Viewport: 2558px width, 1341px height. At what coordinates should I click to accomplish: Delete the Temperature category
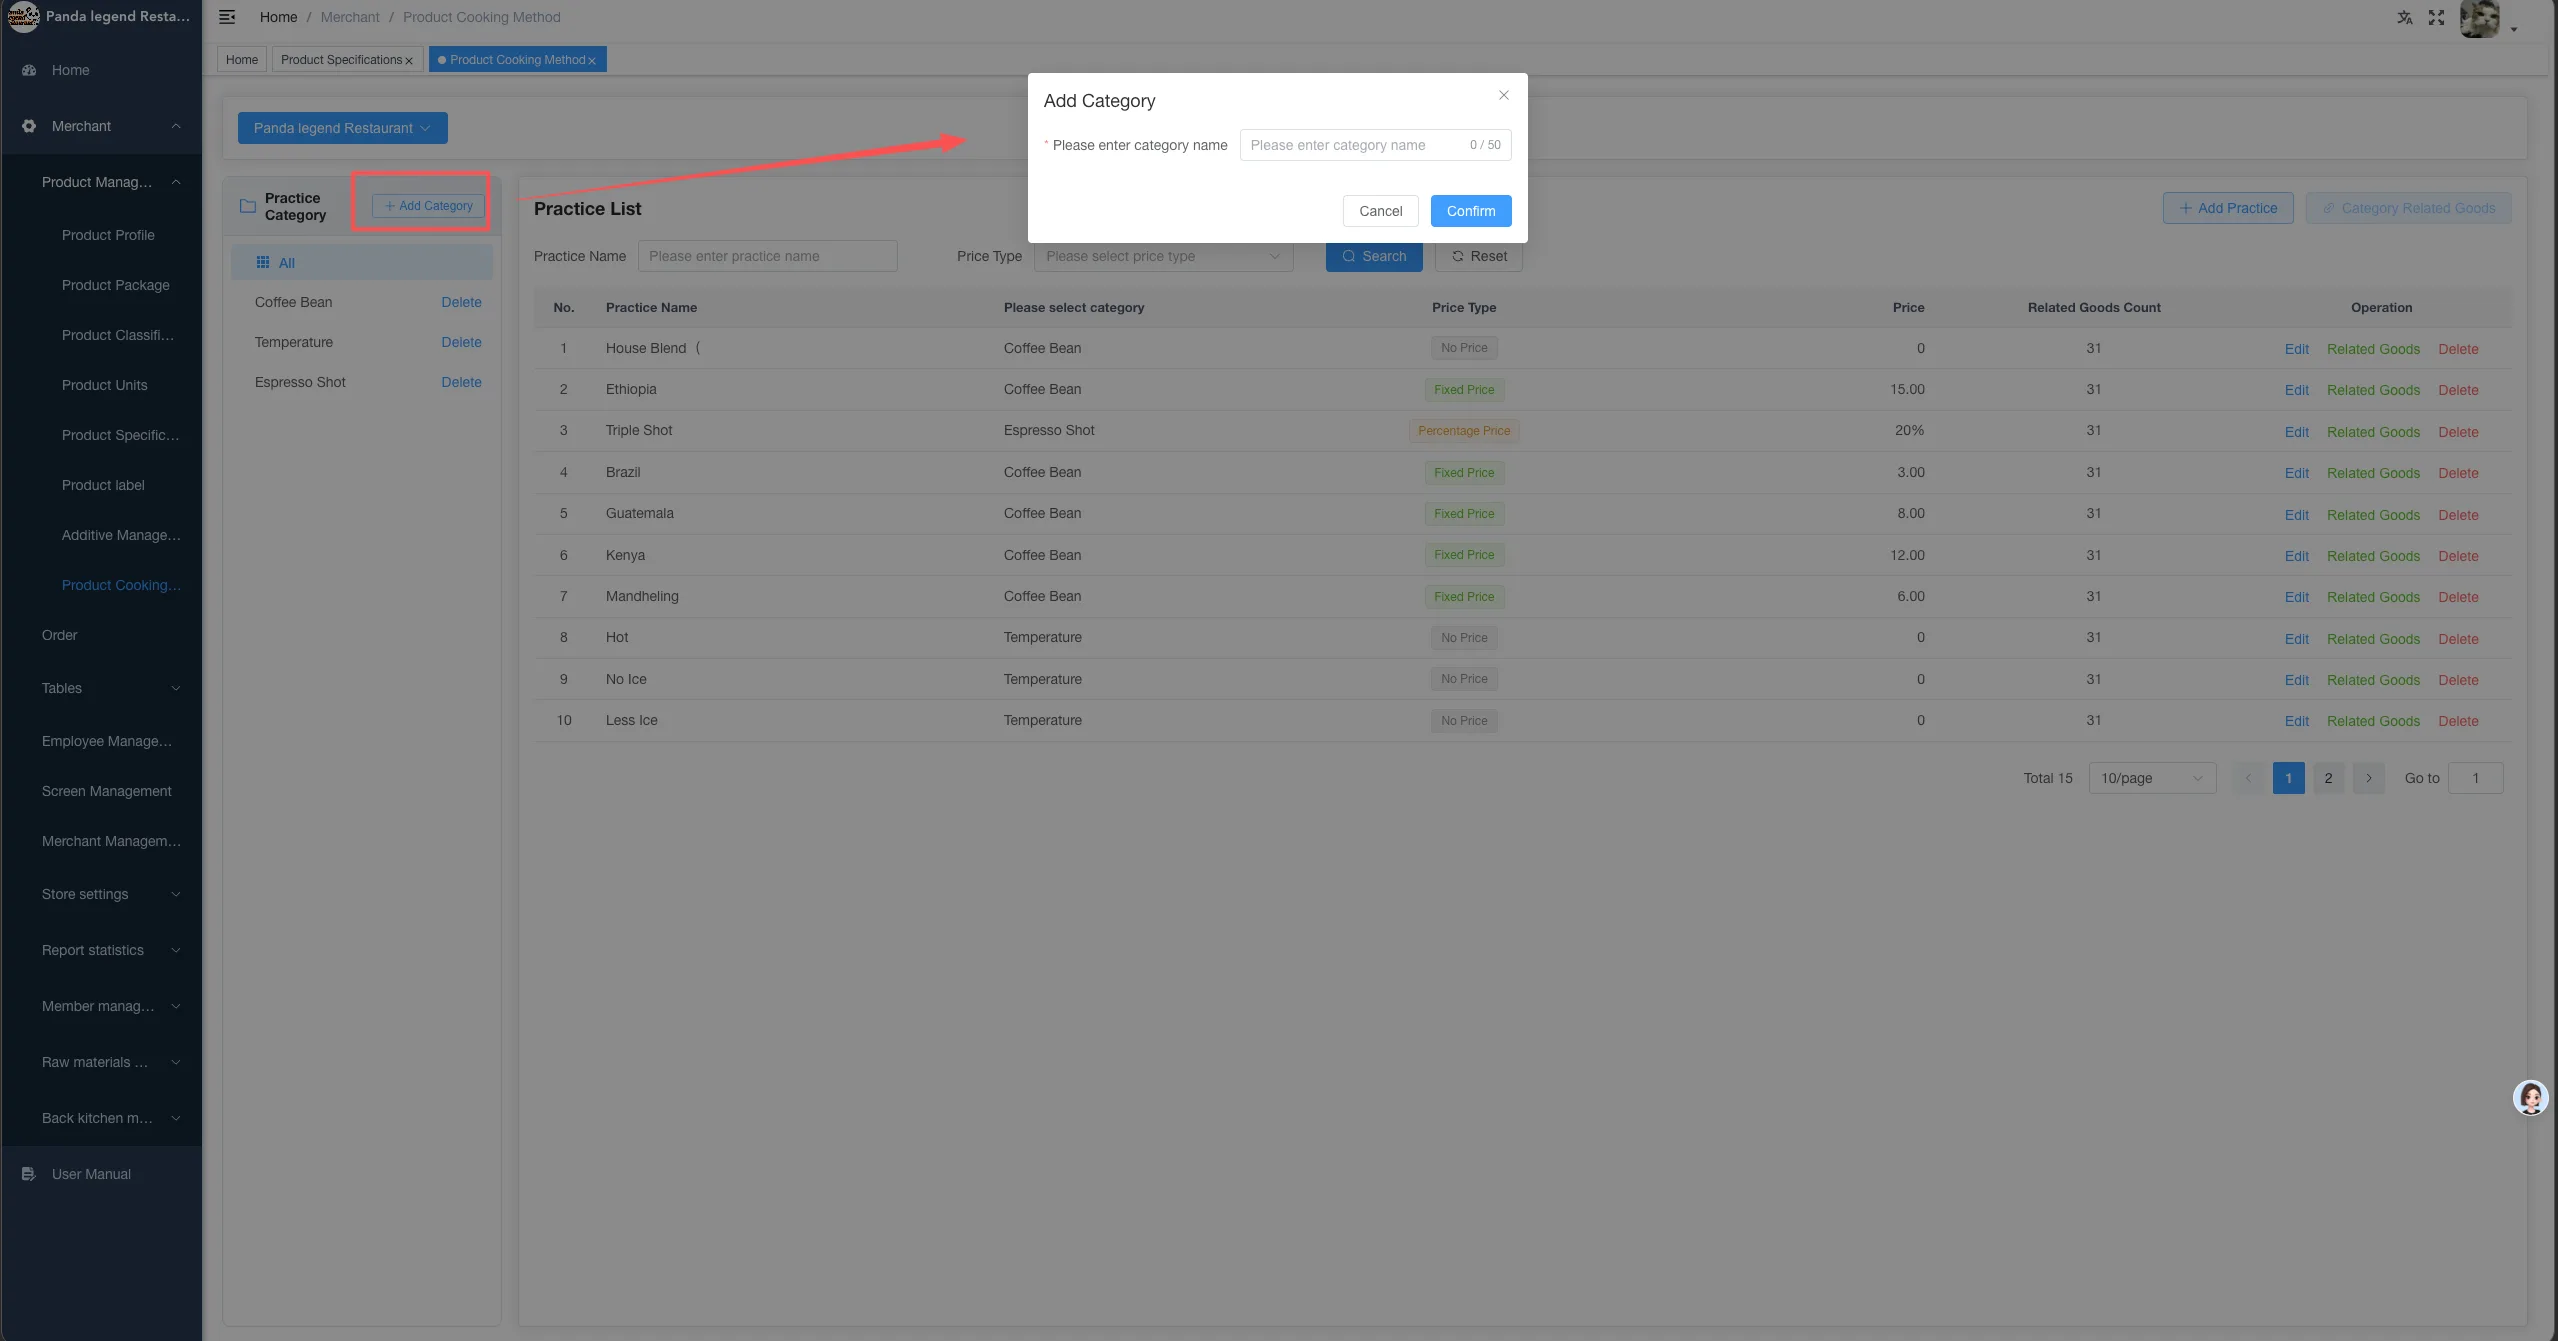point(461,342)
